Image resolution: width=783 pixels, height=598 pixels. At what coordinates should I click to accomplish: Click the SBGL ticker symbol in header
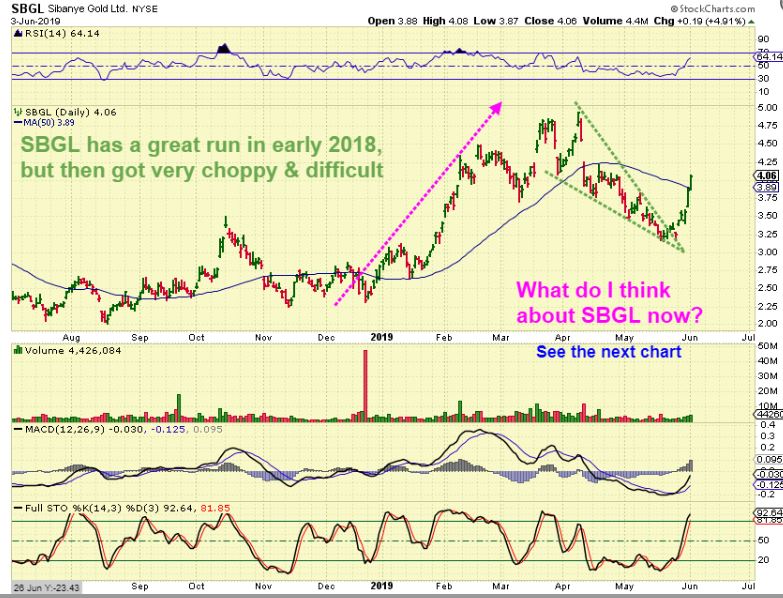tap(27, 9)
